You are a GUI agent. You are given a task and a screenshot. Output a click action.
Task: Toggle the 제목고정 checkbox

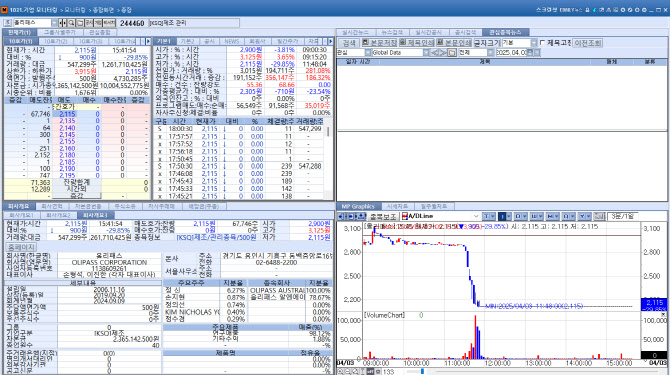[543, 43]
